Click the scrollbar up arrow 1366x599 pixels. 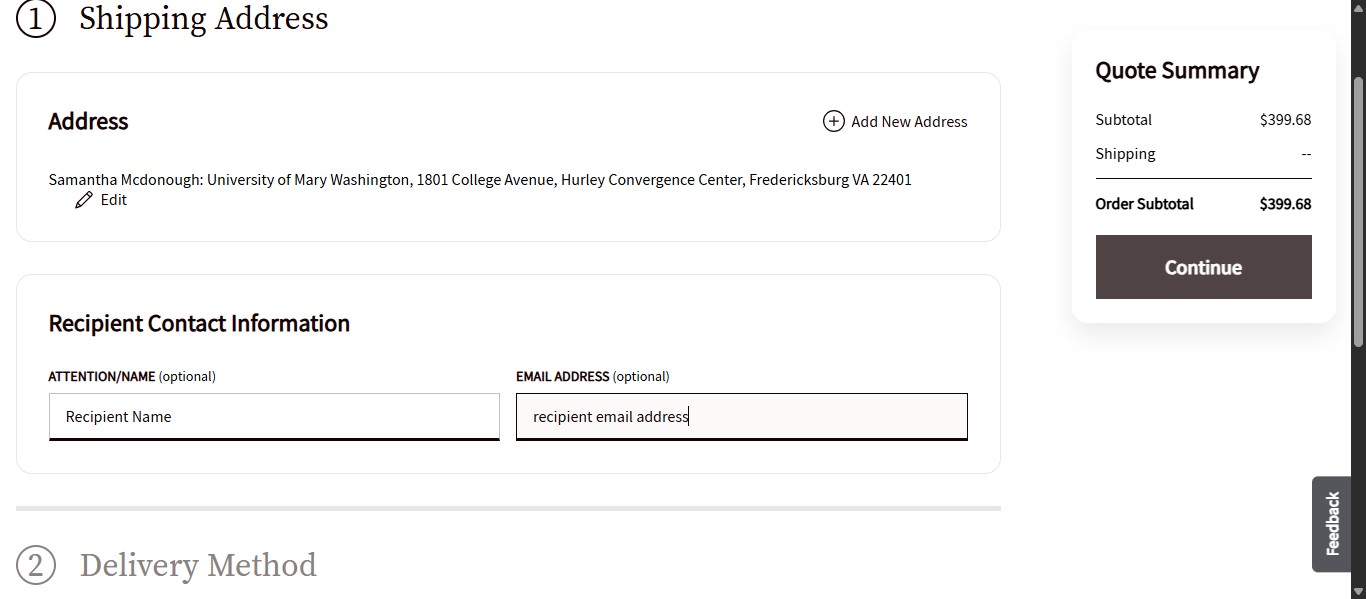[1358, 8]
